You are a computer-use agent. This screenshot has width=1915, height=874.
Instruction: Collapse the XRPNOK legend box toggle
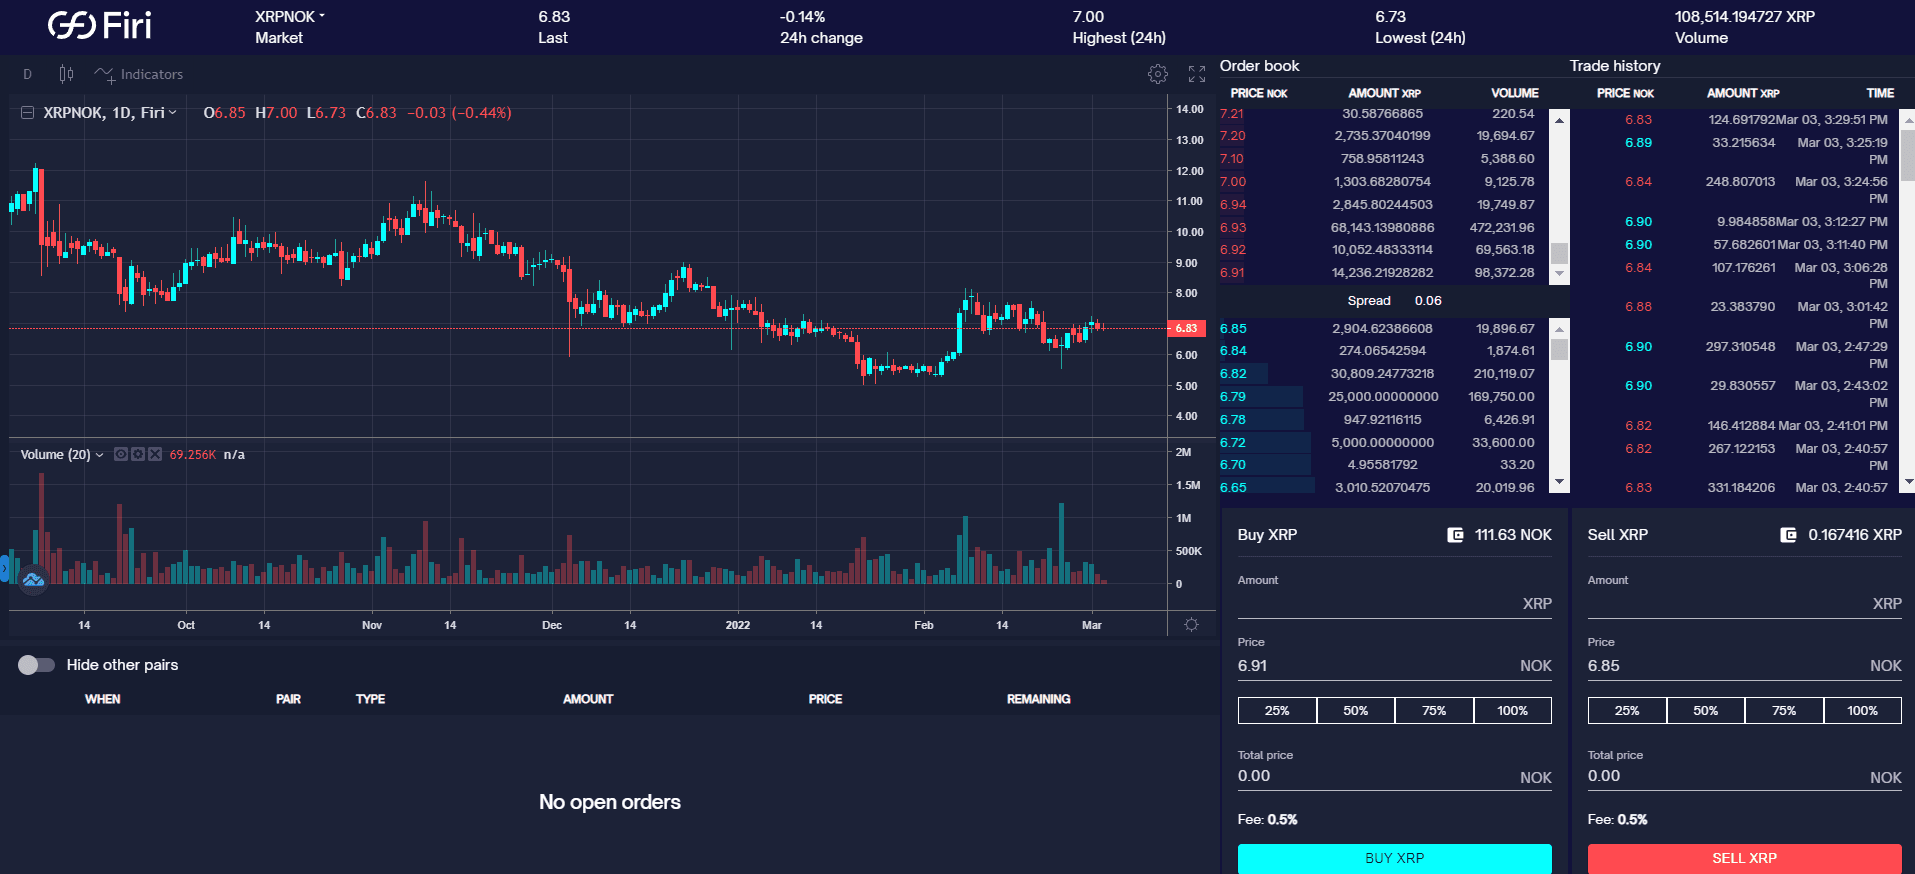coord(28,113)
